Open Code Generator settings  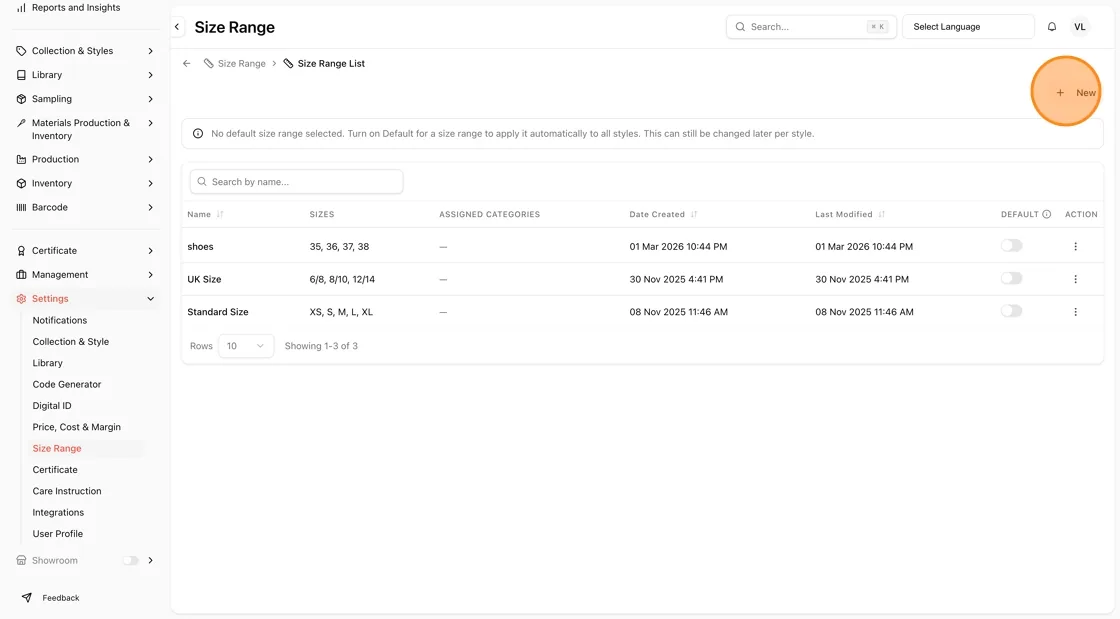coord(66,384)
